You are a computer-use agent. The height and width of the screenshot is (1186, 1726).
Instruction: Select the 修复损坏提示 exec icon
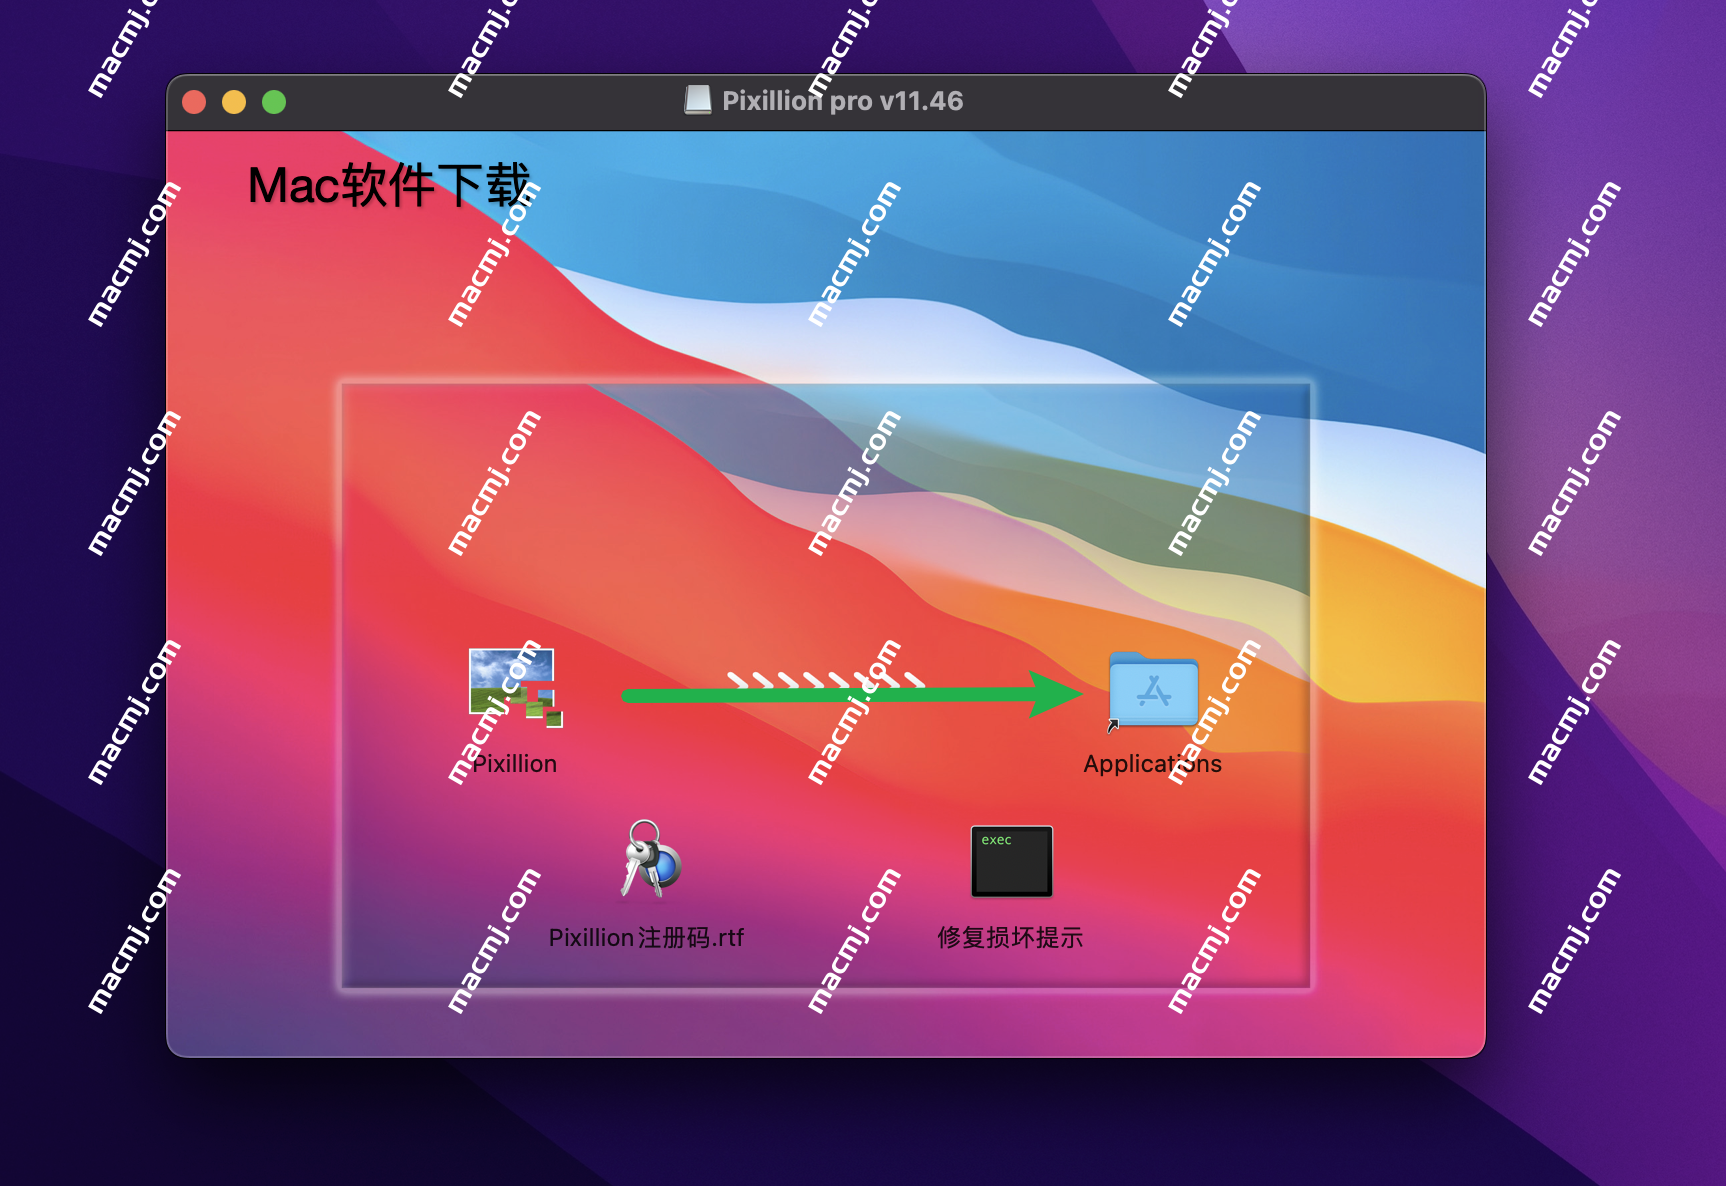(x=1012, y=861)
